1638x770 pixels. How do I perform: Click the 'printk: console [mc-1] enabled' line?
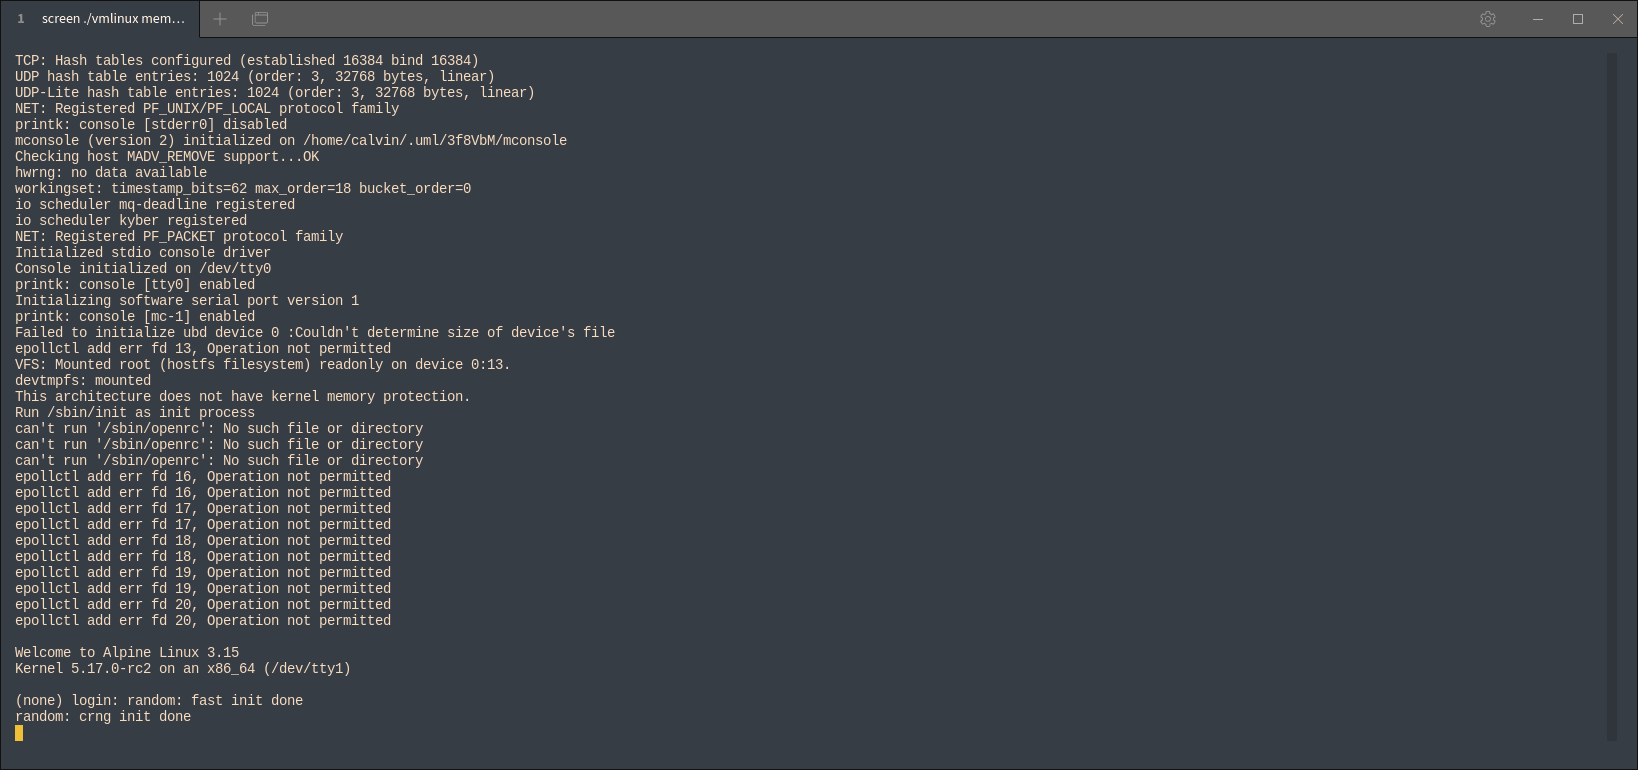pyautogui.click(x=135, y=316)
